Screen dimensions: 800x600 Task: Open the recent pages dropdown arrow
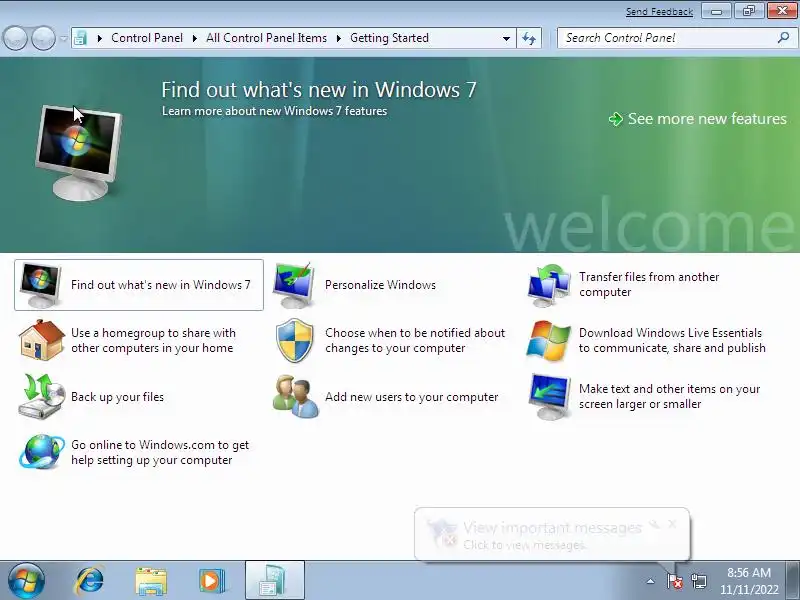tap(63, 38)
